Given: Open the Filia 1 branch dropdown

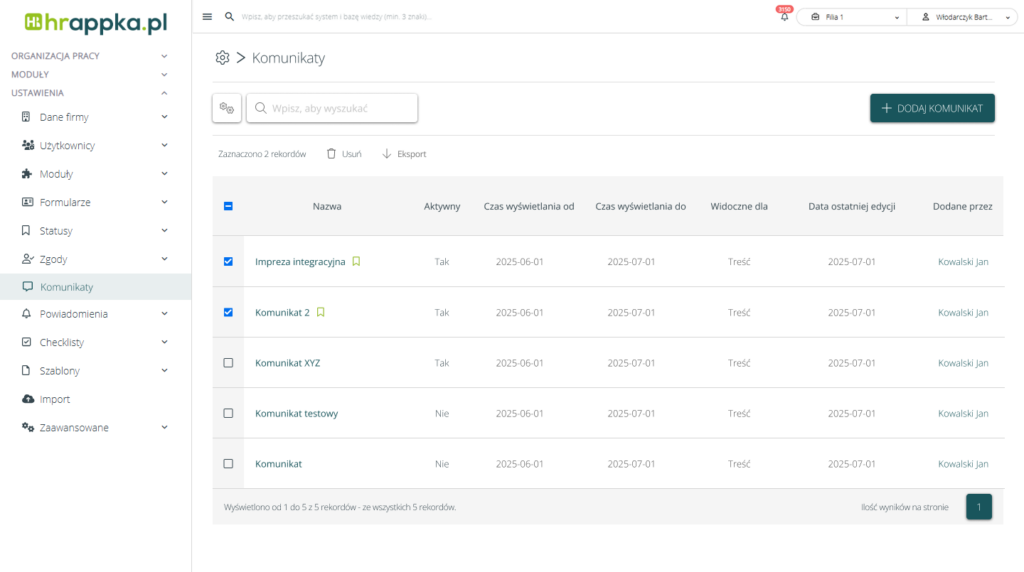Looking at the screenshot, I should 851,17.
